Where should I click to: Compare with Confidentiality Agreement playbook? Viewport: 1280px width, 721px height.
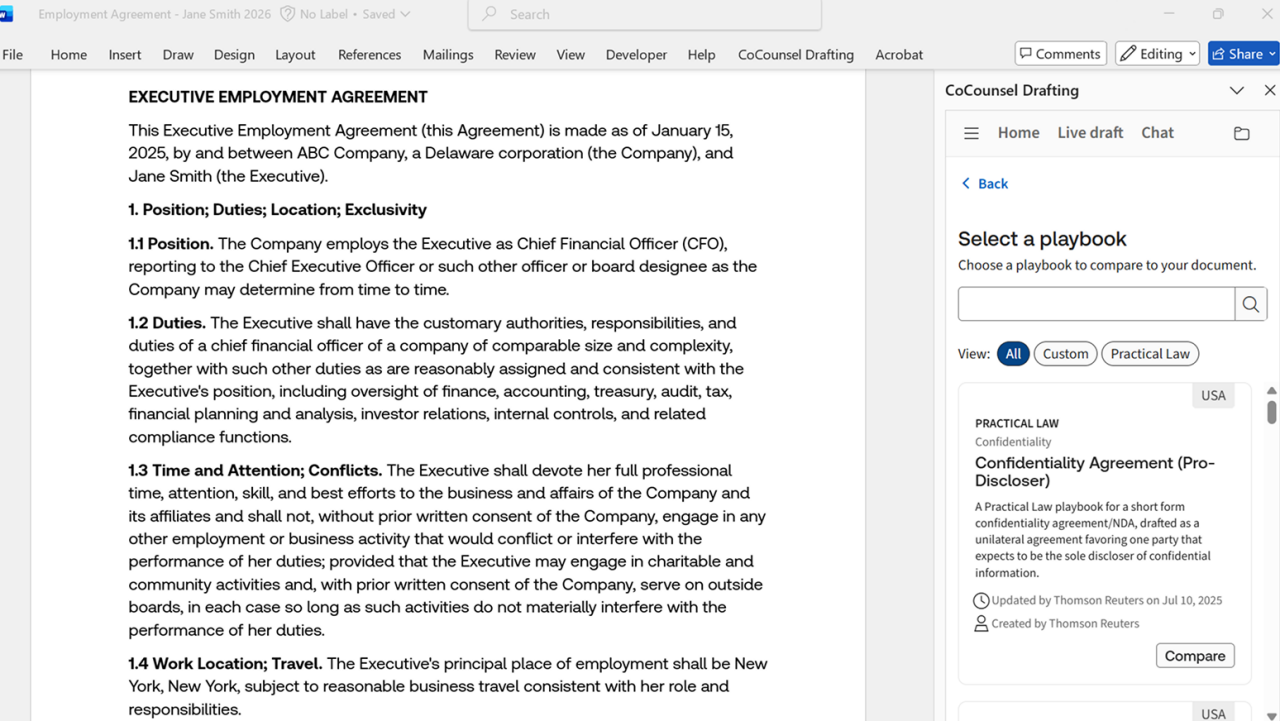(1194, 656)
